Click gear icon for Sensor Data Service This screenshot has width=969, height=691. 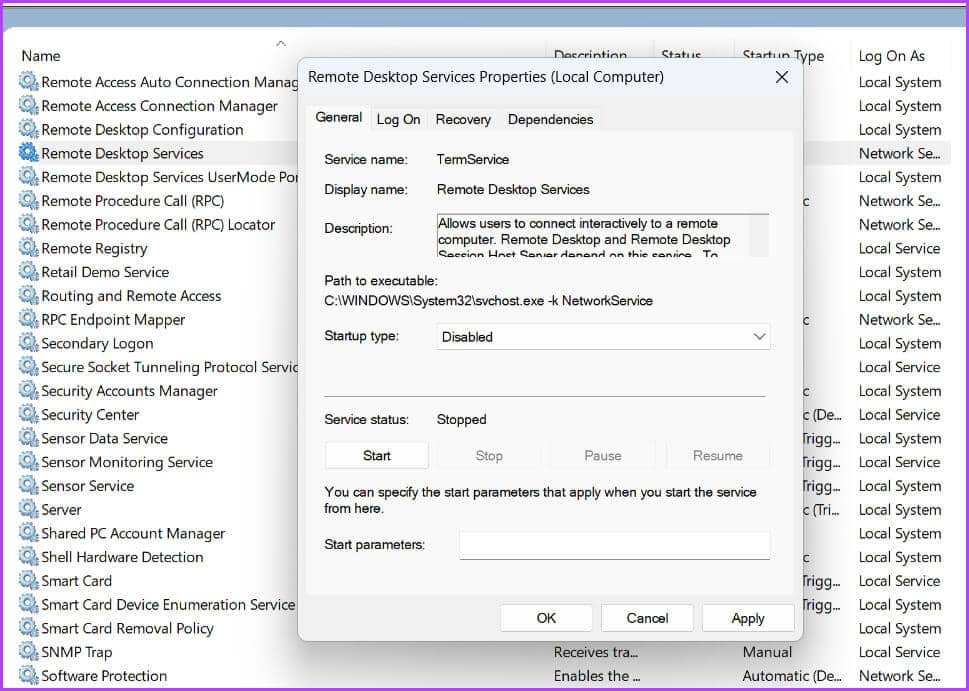[x=28, y=438]
